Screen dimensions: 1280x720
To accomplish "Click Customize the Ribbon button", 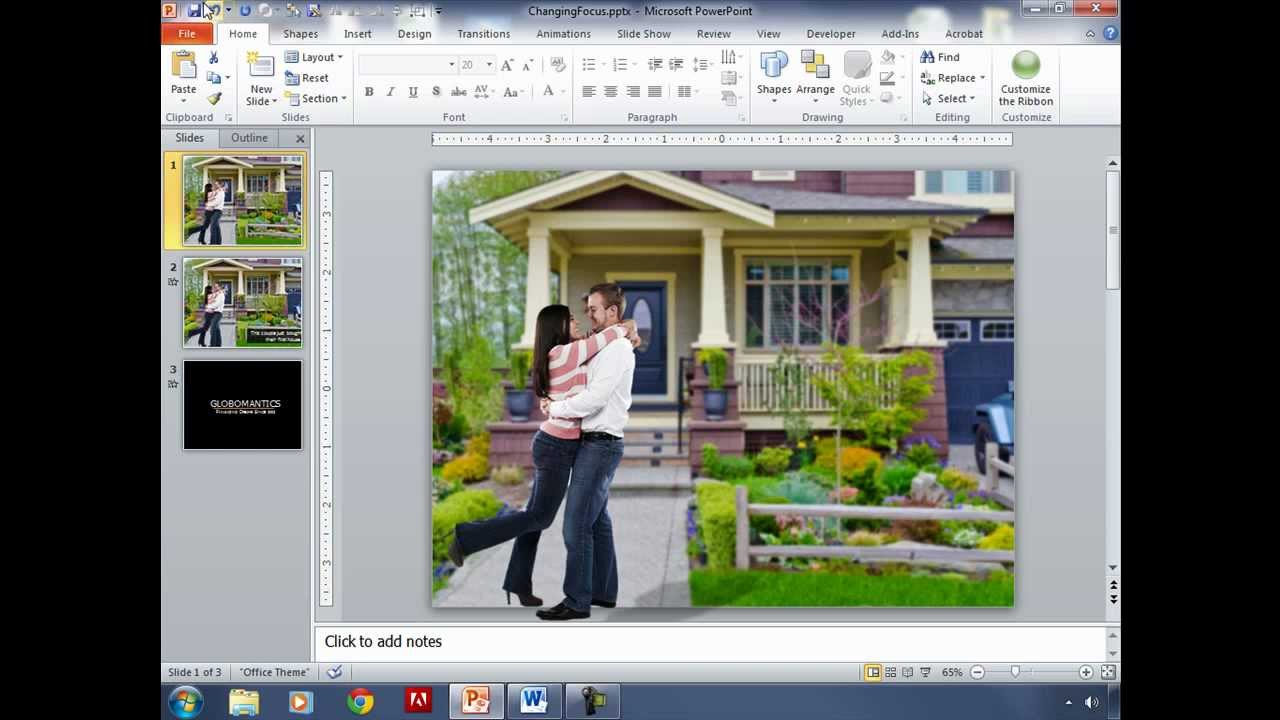I will pyautogui.click(x=1026, y=79).
